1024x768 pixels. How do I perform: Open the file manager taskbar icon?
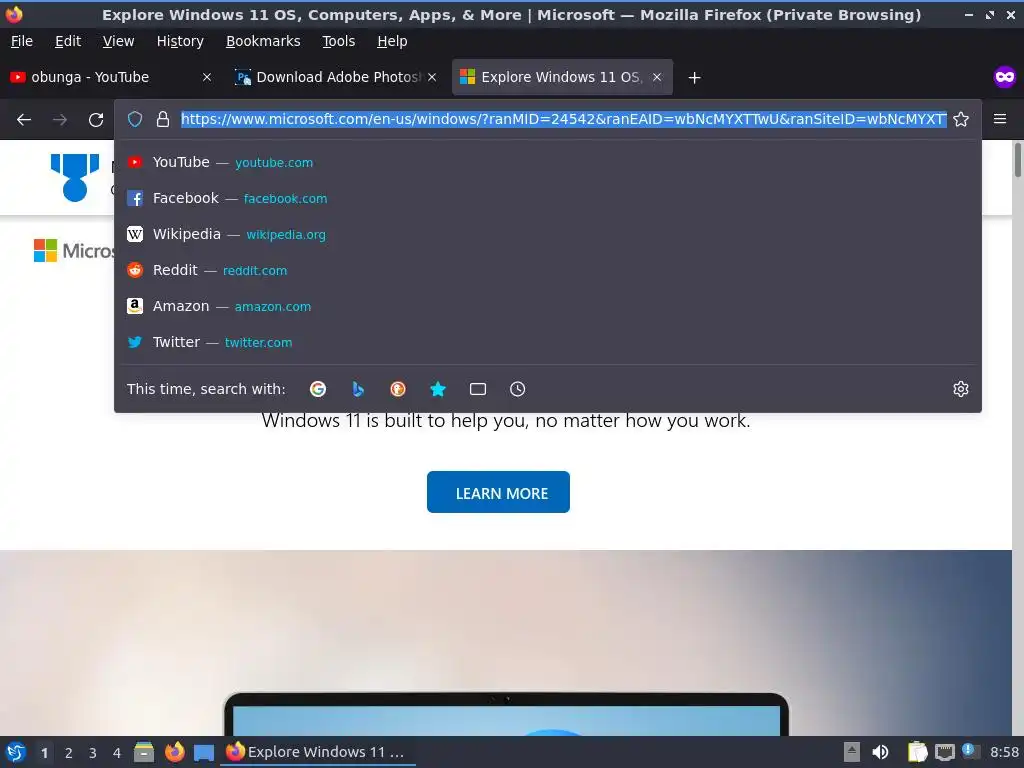(x=144, y=752)
